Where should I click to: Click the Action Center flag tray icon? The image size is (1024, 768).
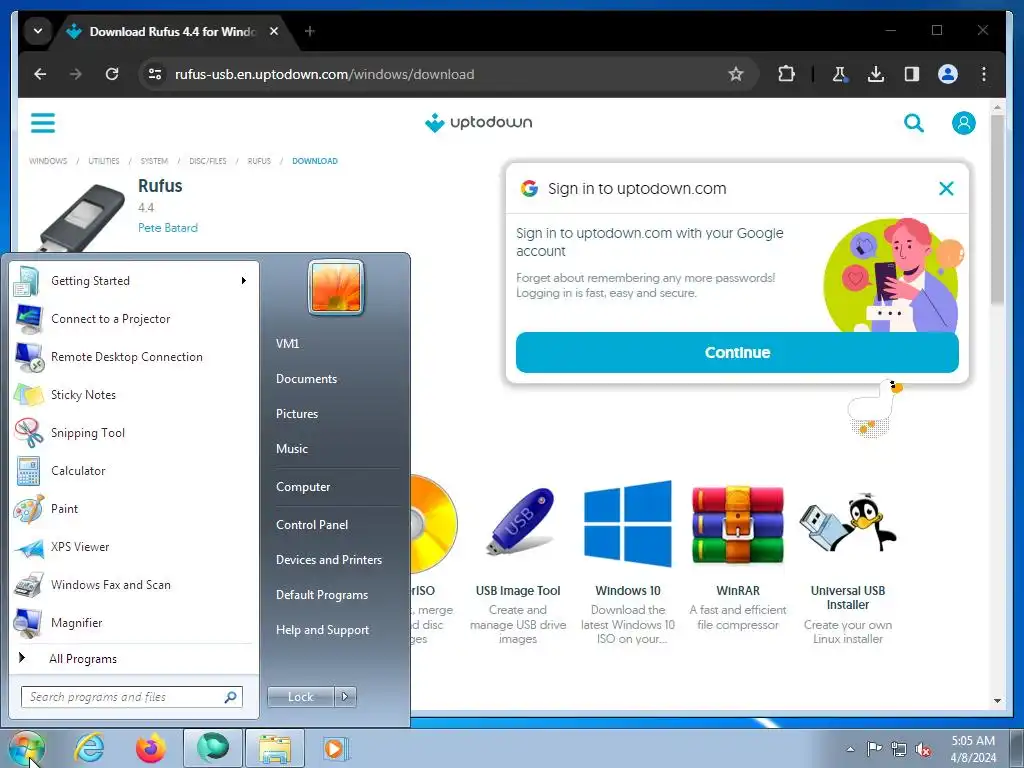(874, 749)
